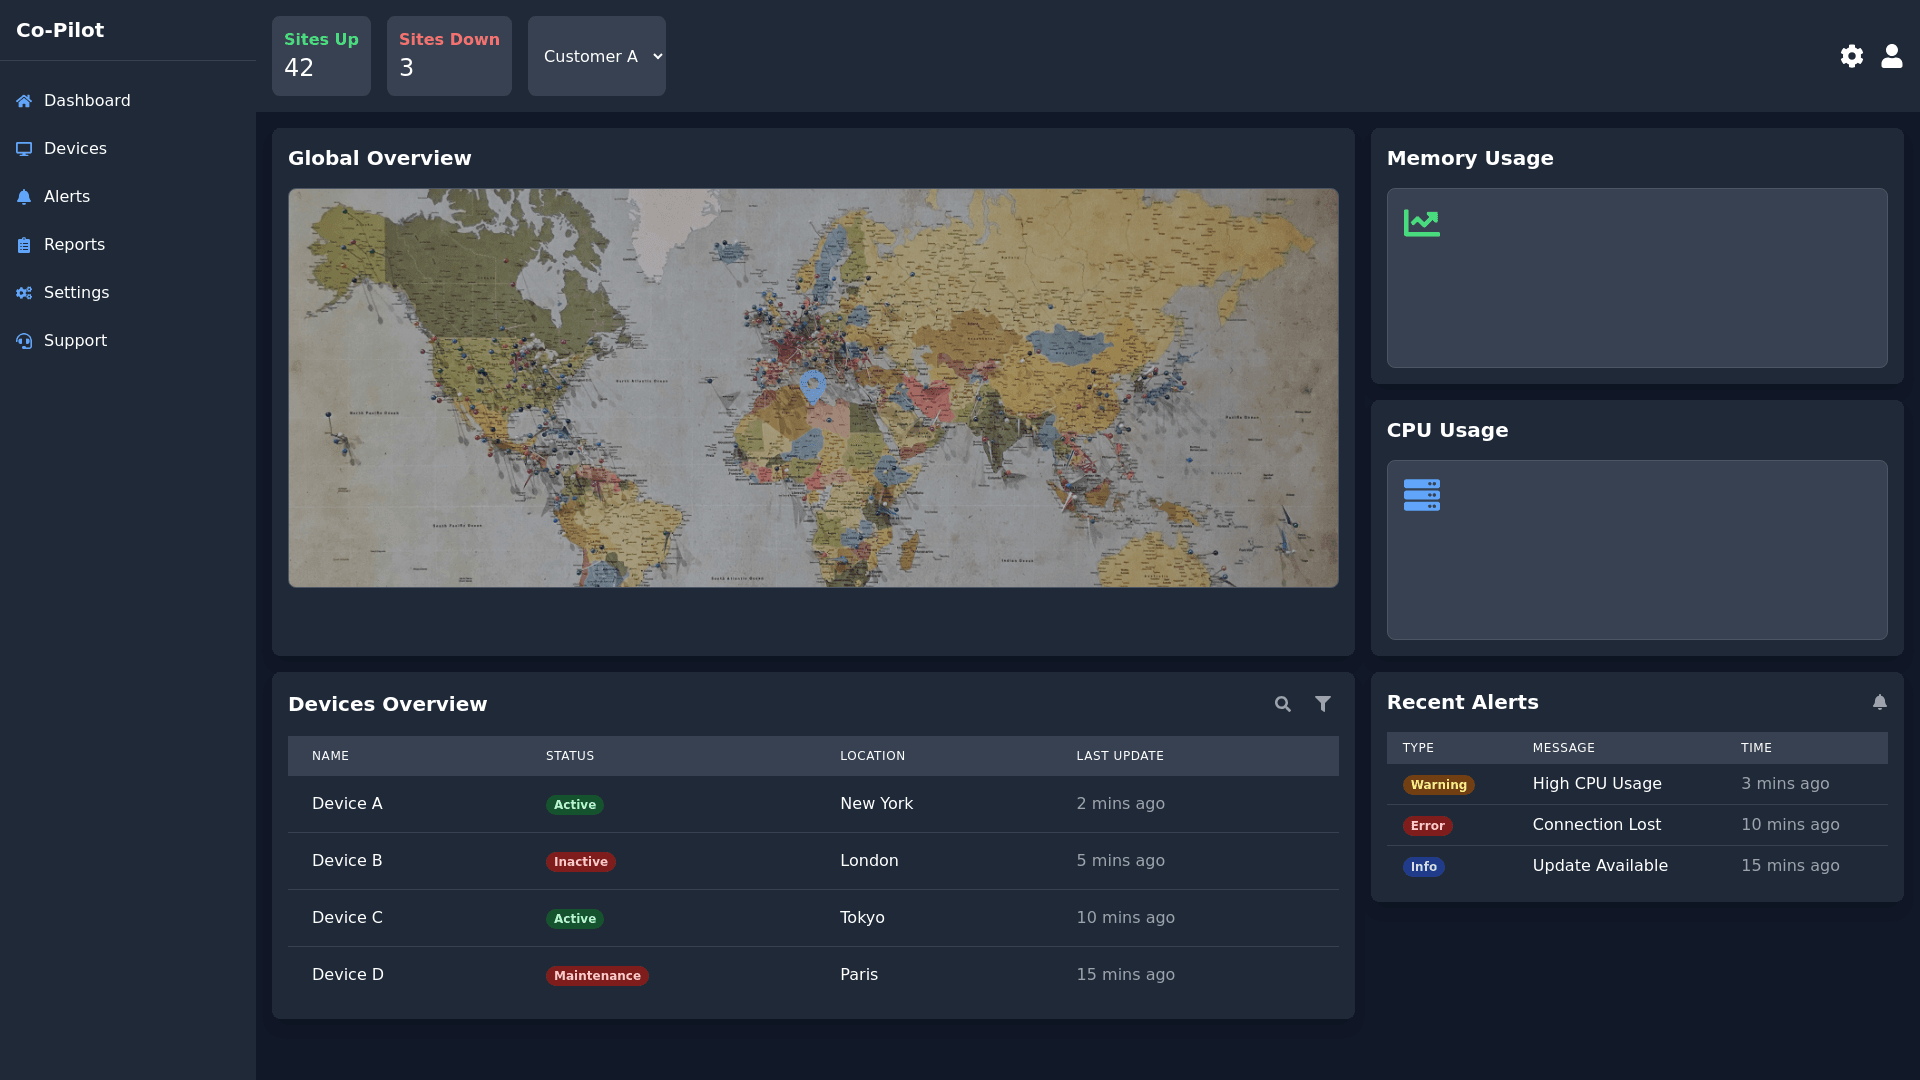The image size is (1920, 1080).
Task: Click the green chart icon in Memory Usage
Action: (1421, 222)
